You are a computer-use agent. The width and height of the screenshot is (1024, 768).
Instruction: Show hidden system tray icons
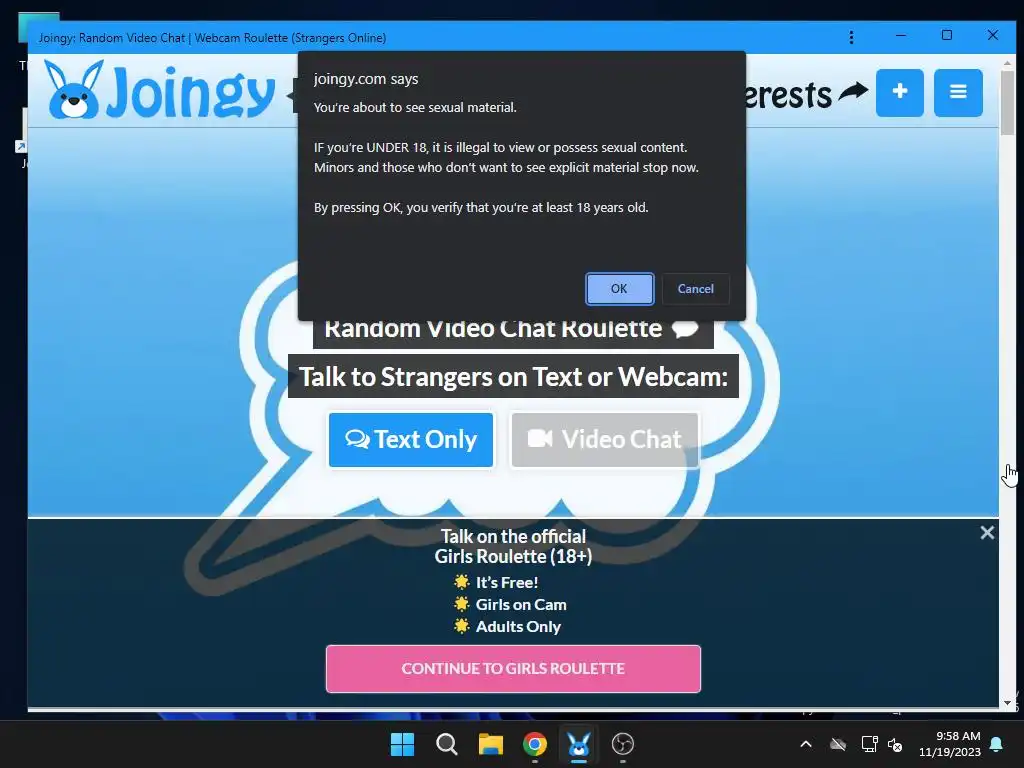(x=806, y=744)
